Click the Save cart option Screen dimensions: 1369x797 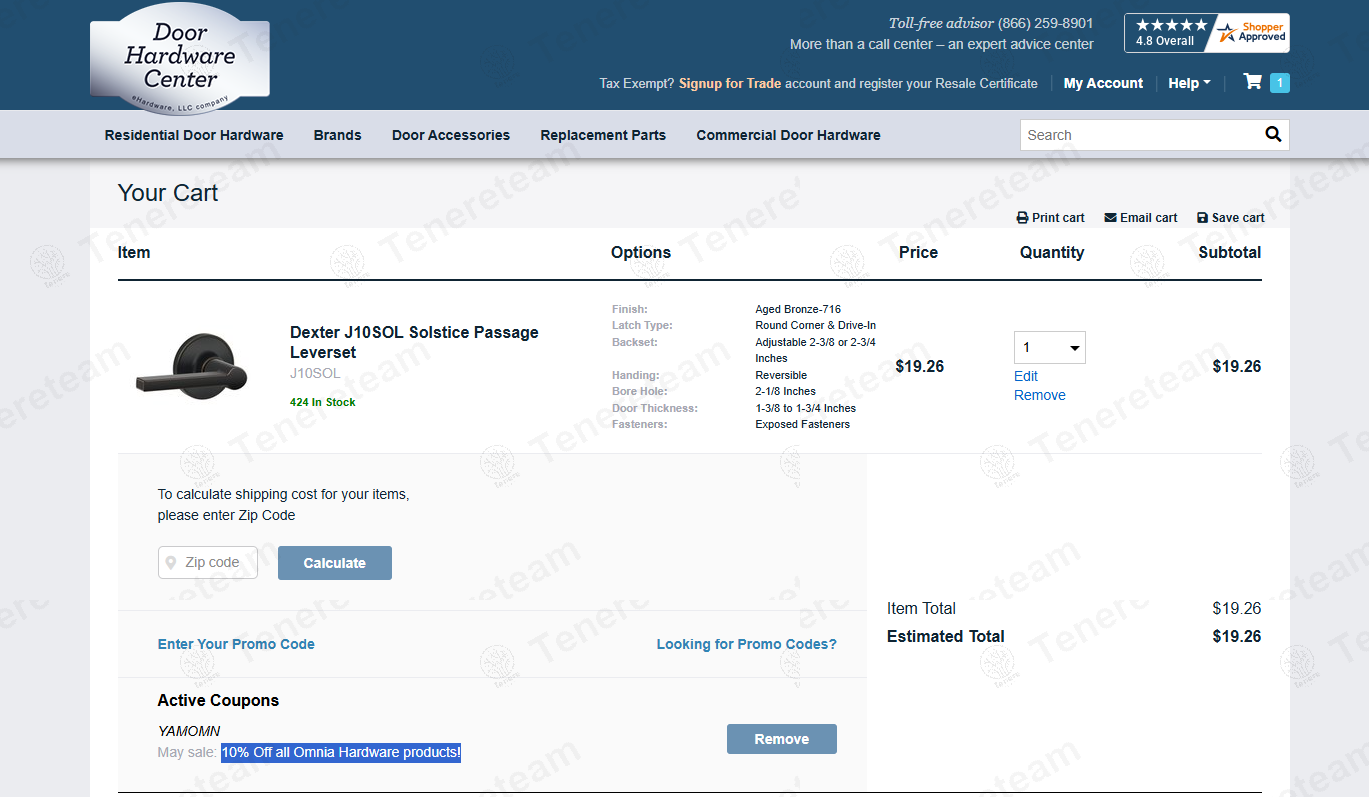point(1230,218)
